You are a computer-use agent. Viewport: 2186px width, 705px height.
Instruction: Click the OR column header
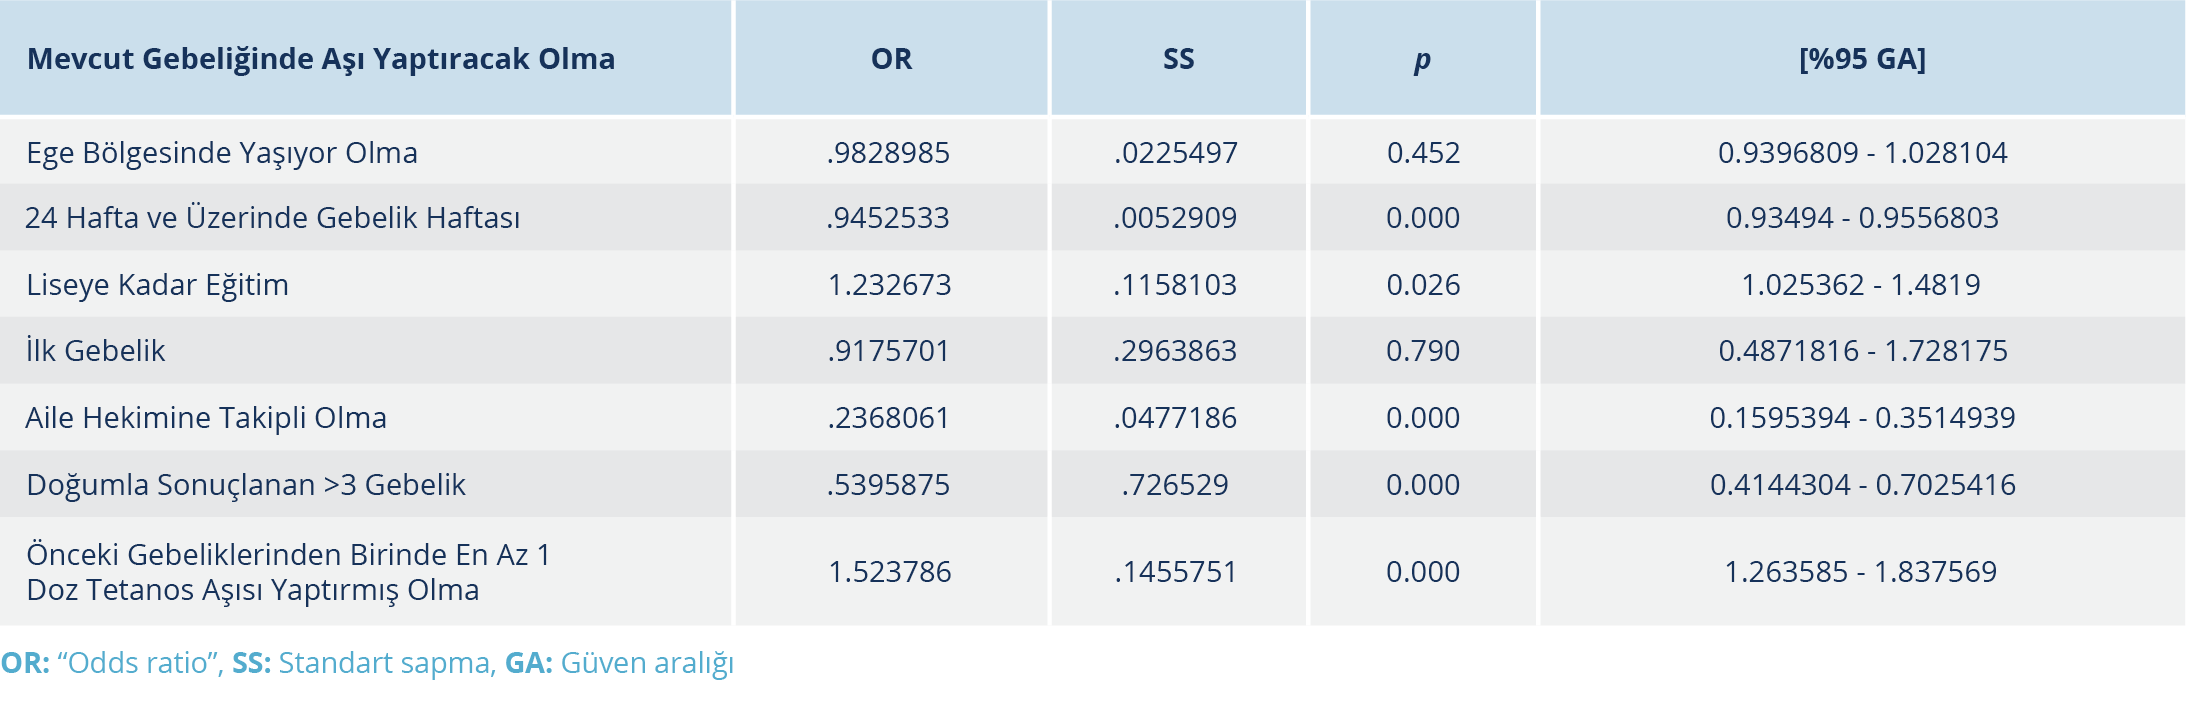click(x=891, y=59)
